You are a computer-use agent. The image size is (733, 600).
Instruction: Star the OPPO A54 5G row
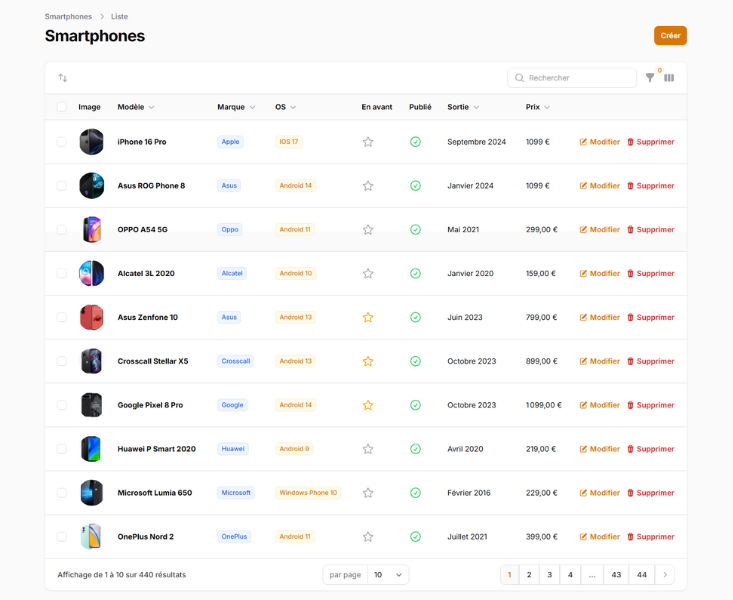[x=368, y=230]
